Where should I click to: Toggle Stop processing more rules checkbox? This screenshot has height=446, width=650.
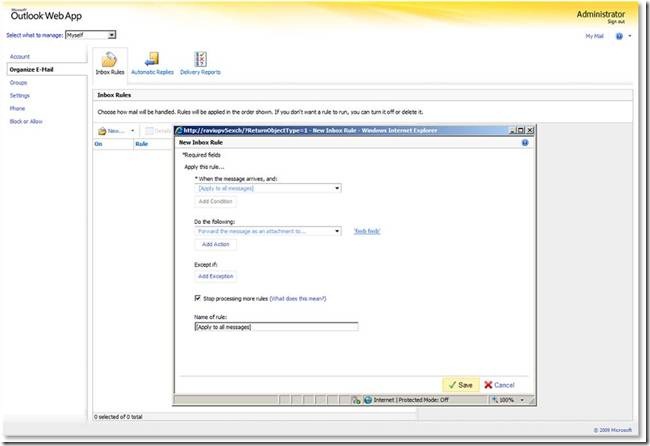[197, 298]
